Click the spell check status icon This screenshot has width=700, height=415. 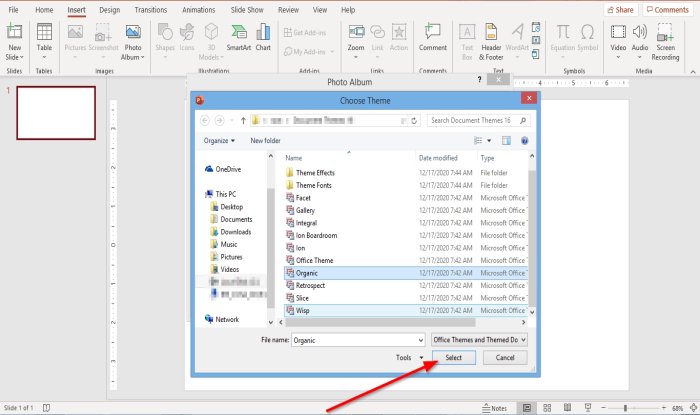coord(46,408)
